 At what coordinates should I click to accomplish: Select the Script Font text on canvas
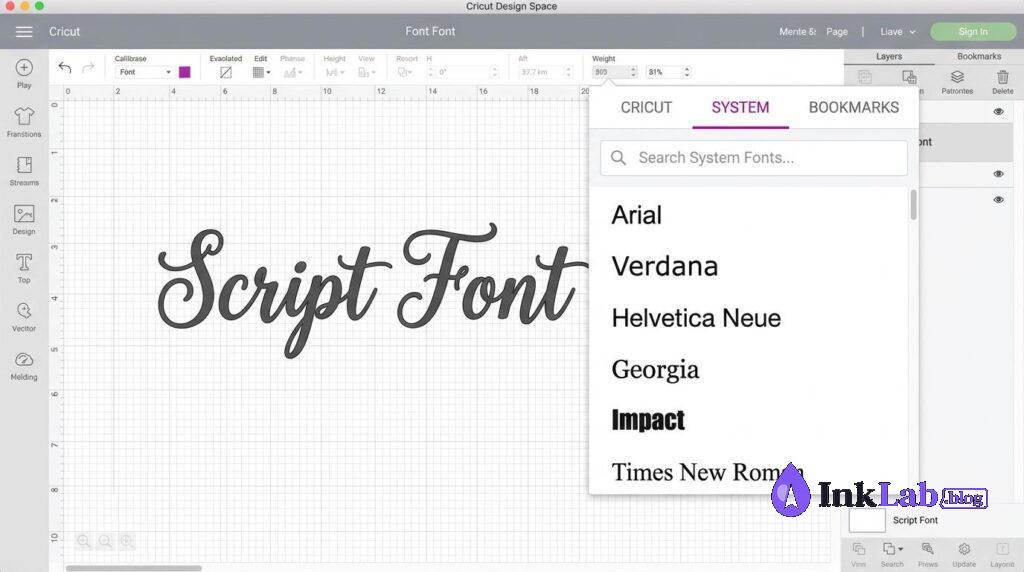click(372, 290)
